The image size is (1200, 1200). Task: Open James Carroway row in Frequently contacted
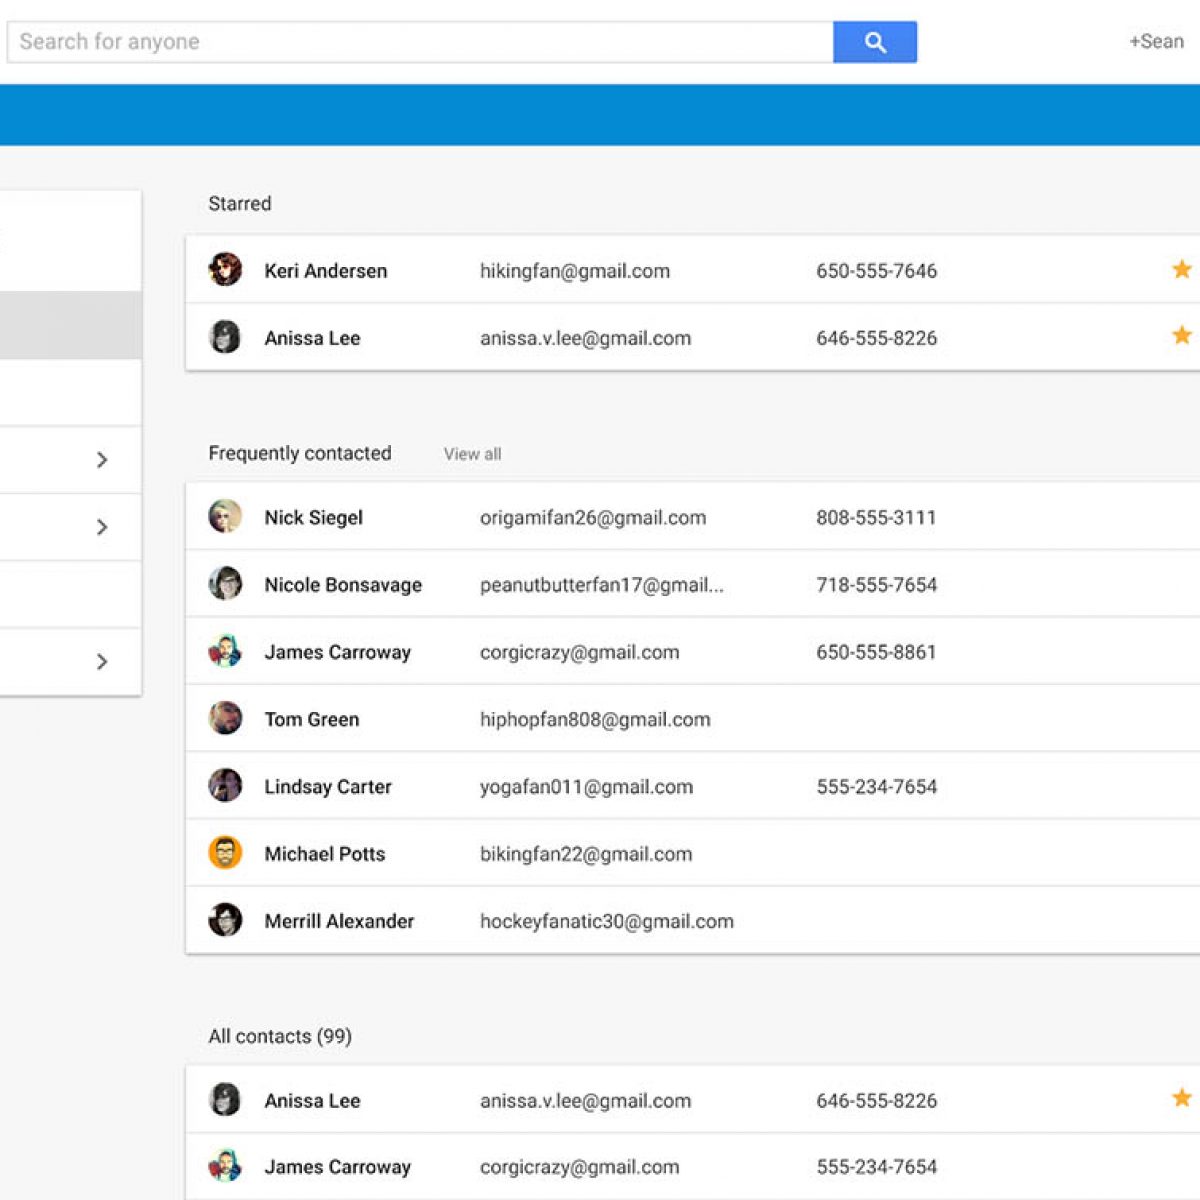pyautogui.click(x=338, y=652)
